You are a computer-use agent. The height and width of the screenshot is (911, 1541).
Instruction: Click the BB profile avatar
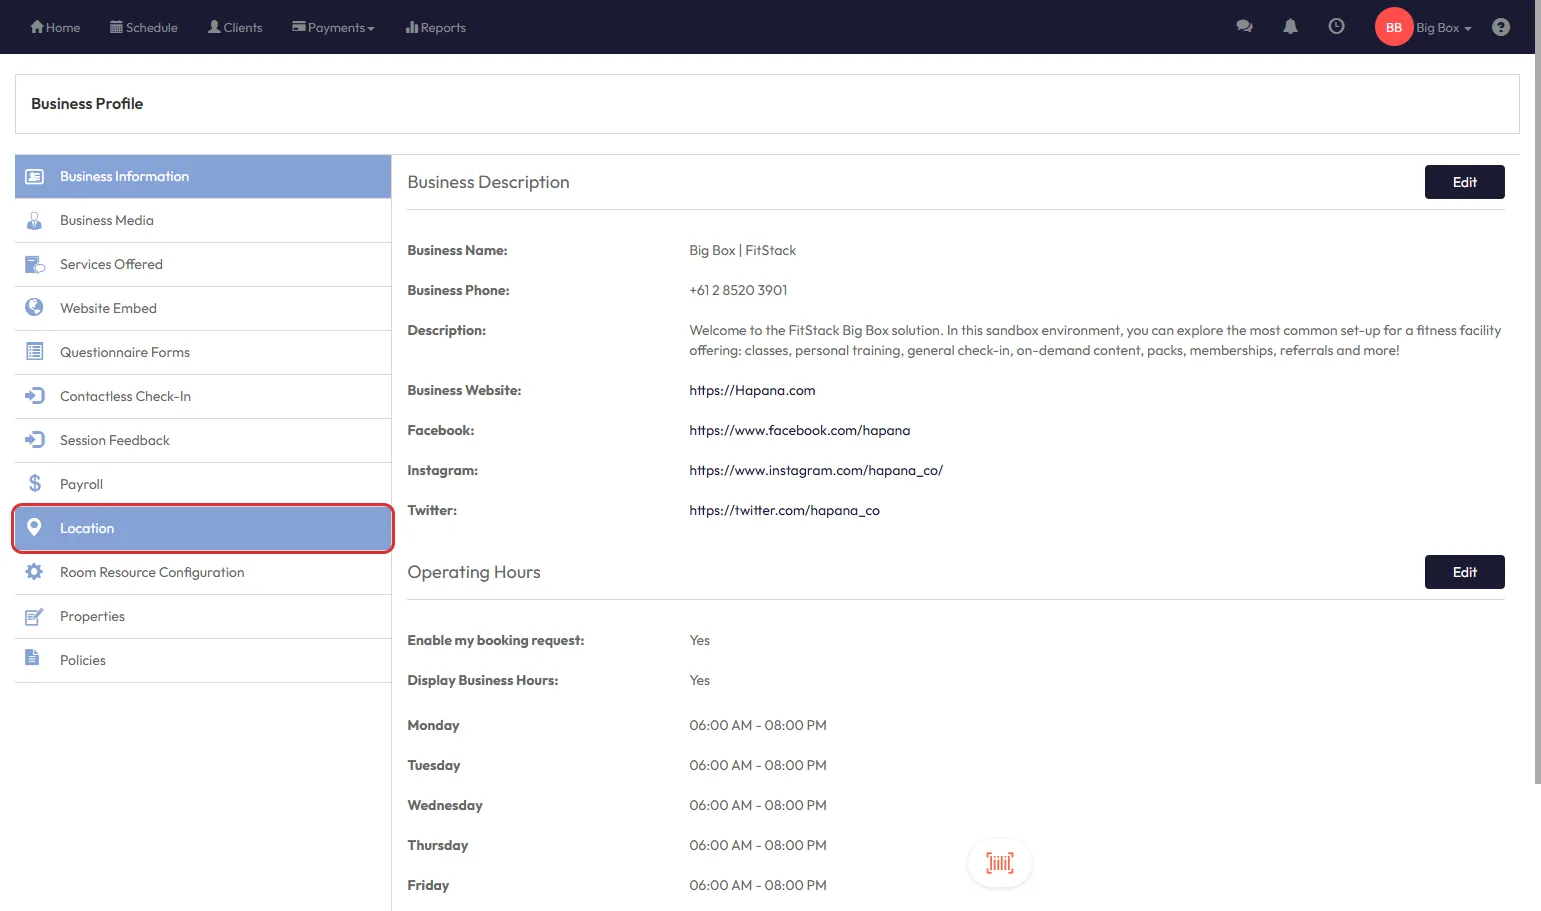coord(1393,27)
